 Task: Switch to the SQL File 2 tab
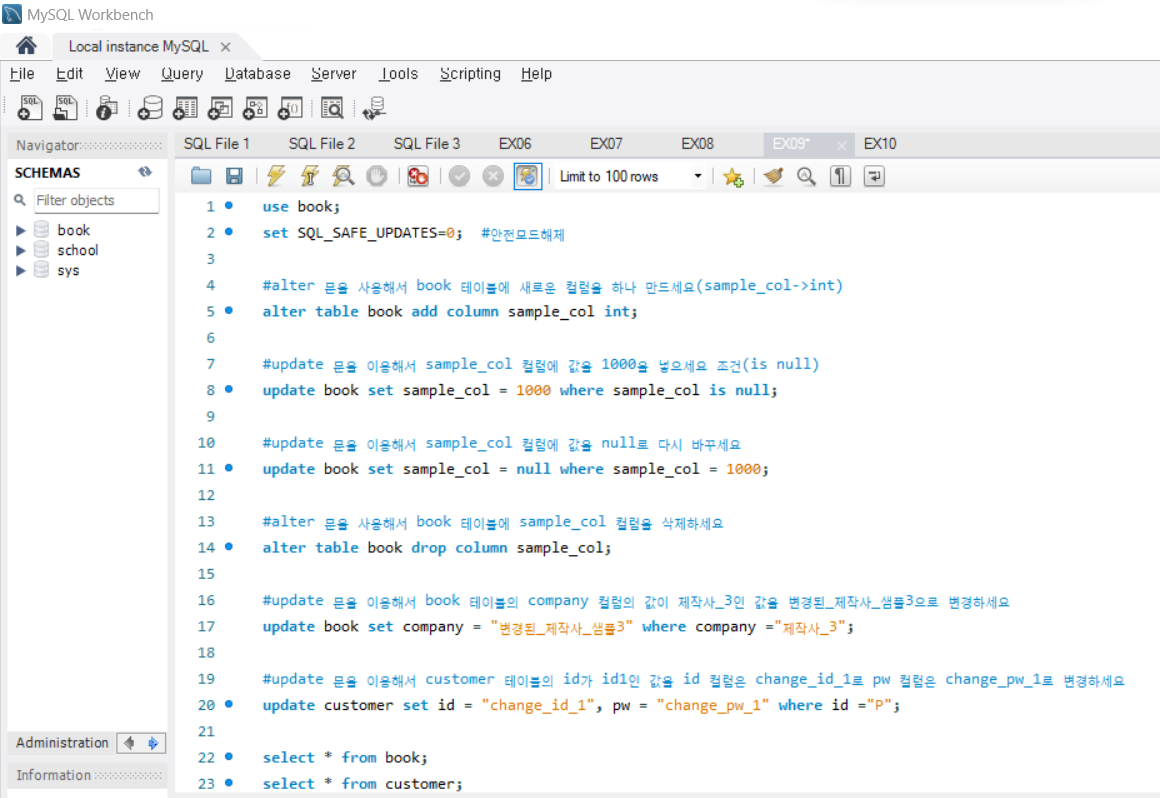click(x=322, y=143)
